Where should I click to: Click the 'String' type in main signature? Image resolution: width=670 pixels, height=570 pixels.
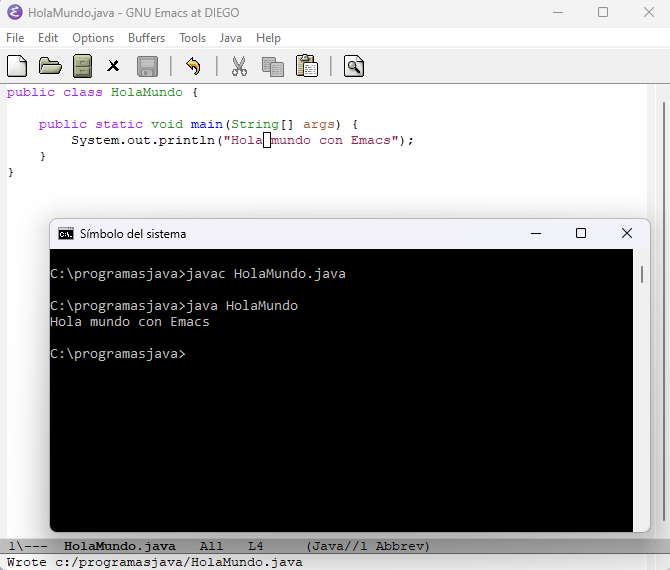255,125
